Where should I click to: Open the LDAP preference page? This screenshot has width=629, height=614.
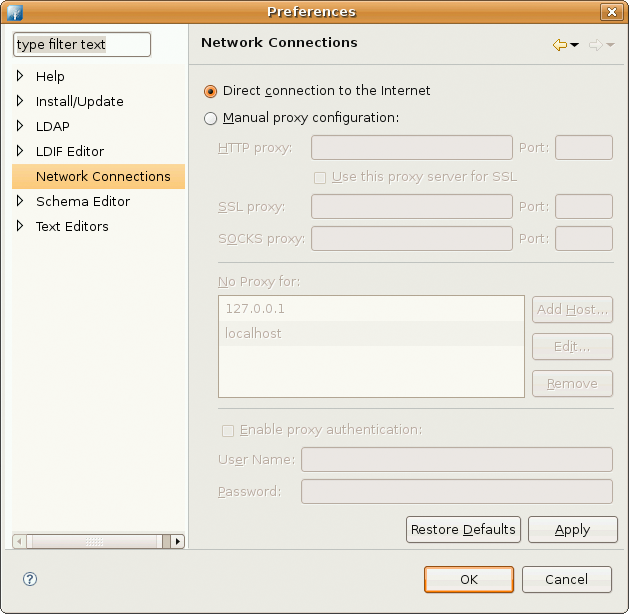click(53, 126)
